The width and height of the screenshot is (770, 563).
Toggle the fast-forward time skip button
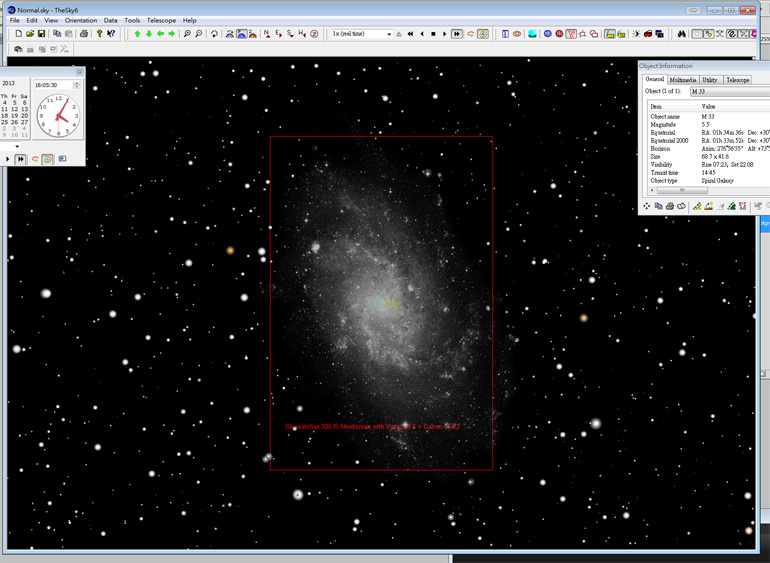(457, 34)
